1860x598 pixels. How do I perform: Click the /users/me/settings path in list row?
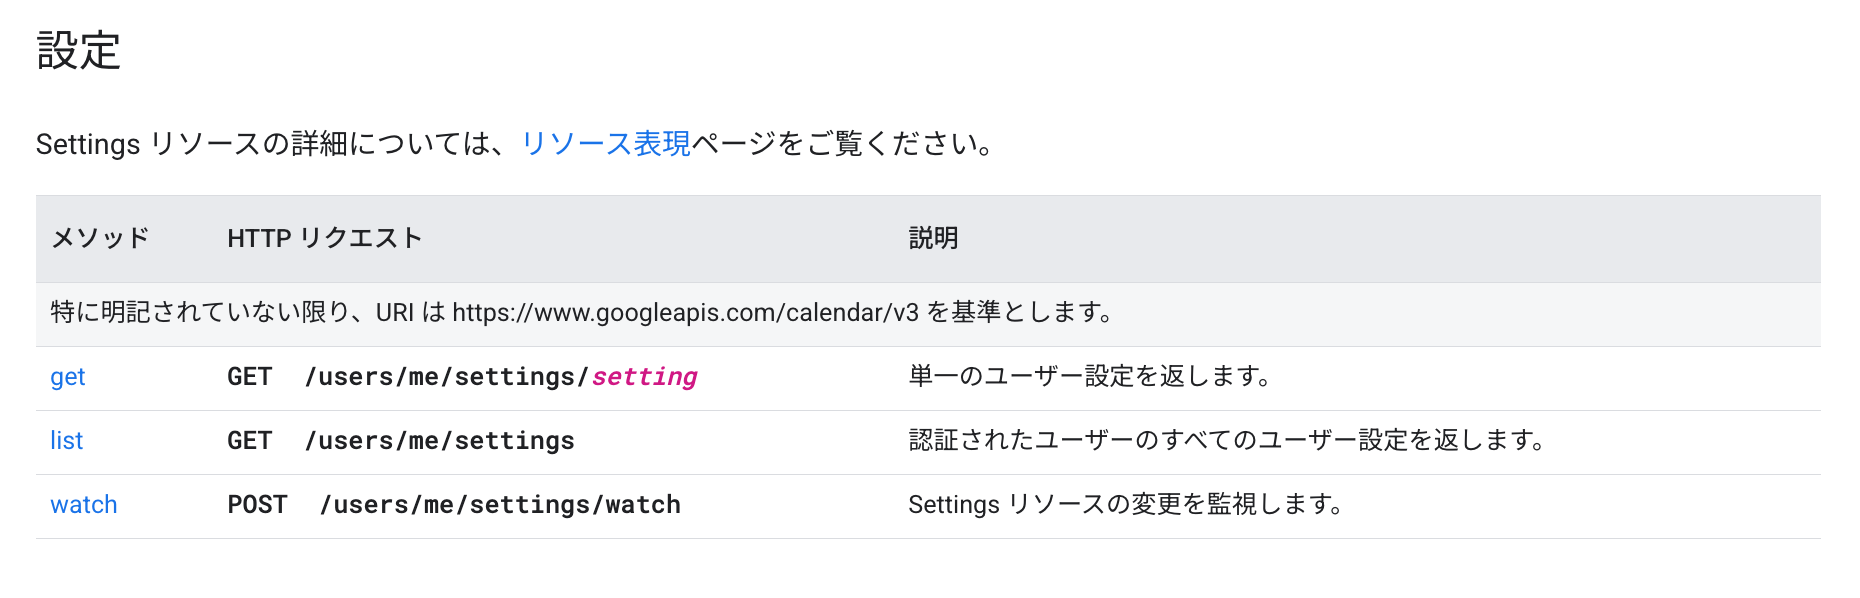click(x=440, y=441)
